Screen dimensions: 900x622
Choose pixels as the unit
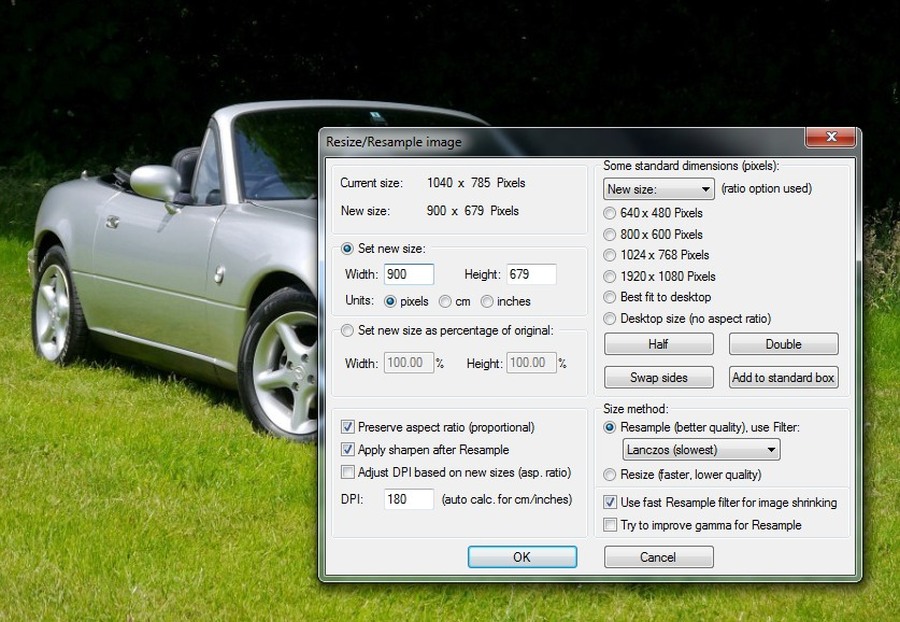pyautogui.click(x=390, y=301)
